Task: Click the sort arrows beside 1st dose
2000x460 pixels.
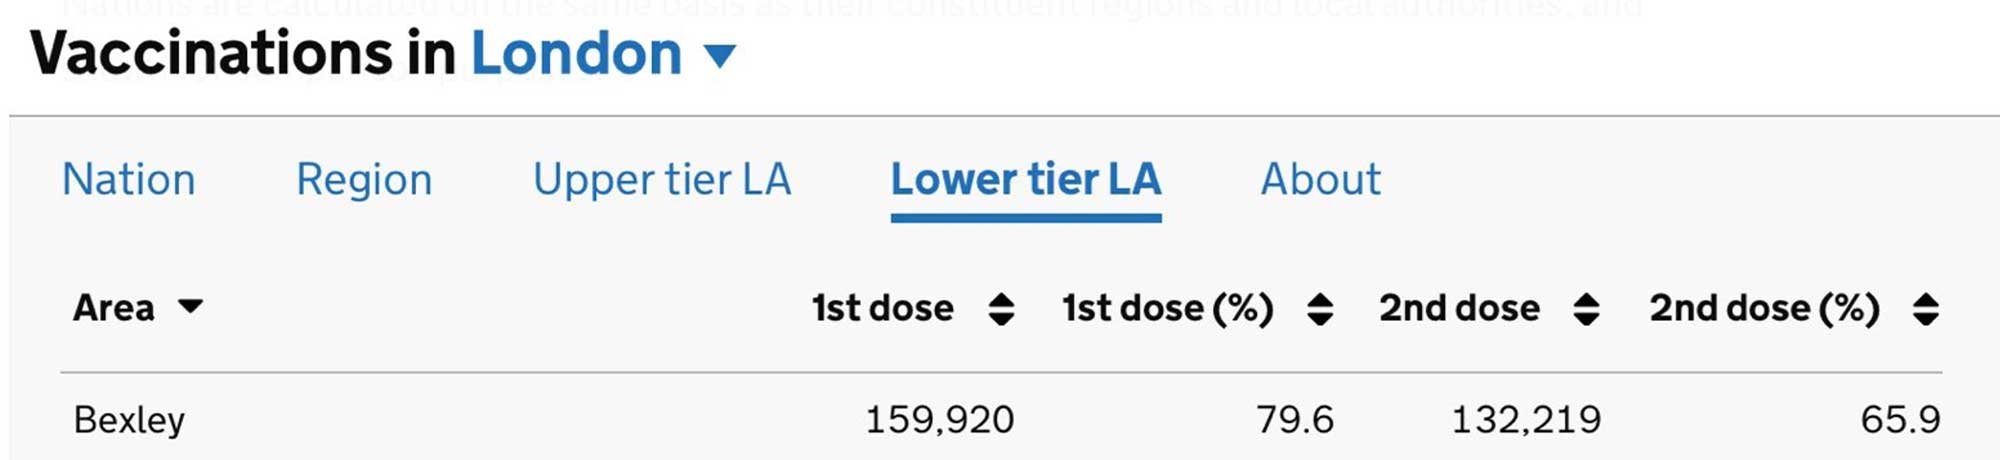Action: click(x=1001, y=309)
